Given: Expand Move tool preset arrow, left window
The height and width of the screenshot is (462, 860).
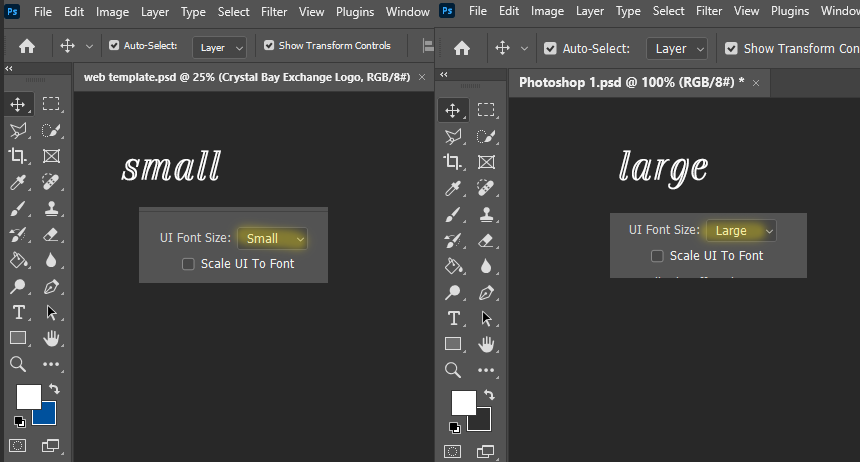Looking at the screenshot, I should pyautogui.click(x=89, y=47).
